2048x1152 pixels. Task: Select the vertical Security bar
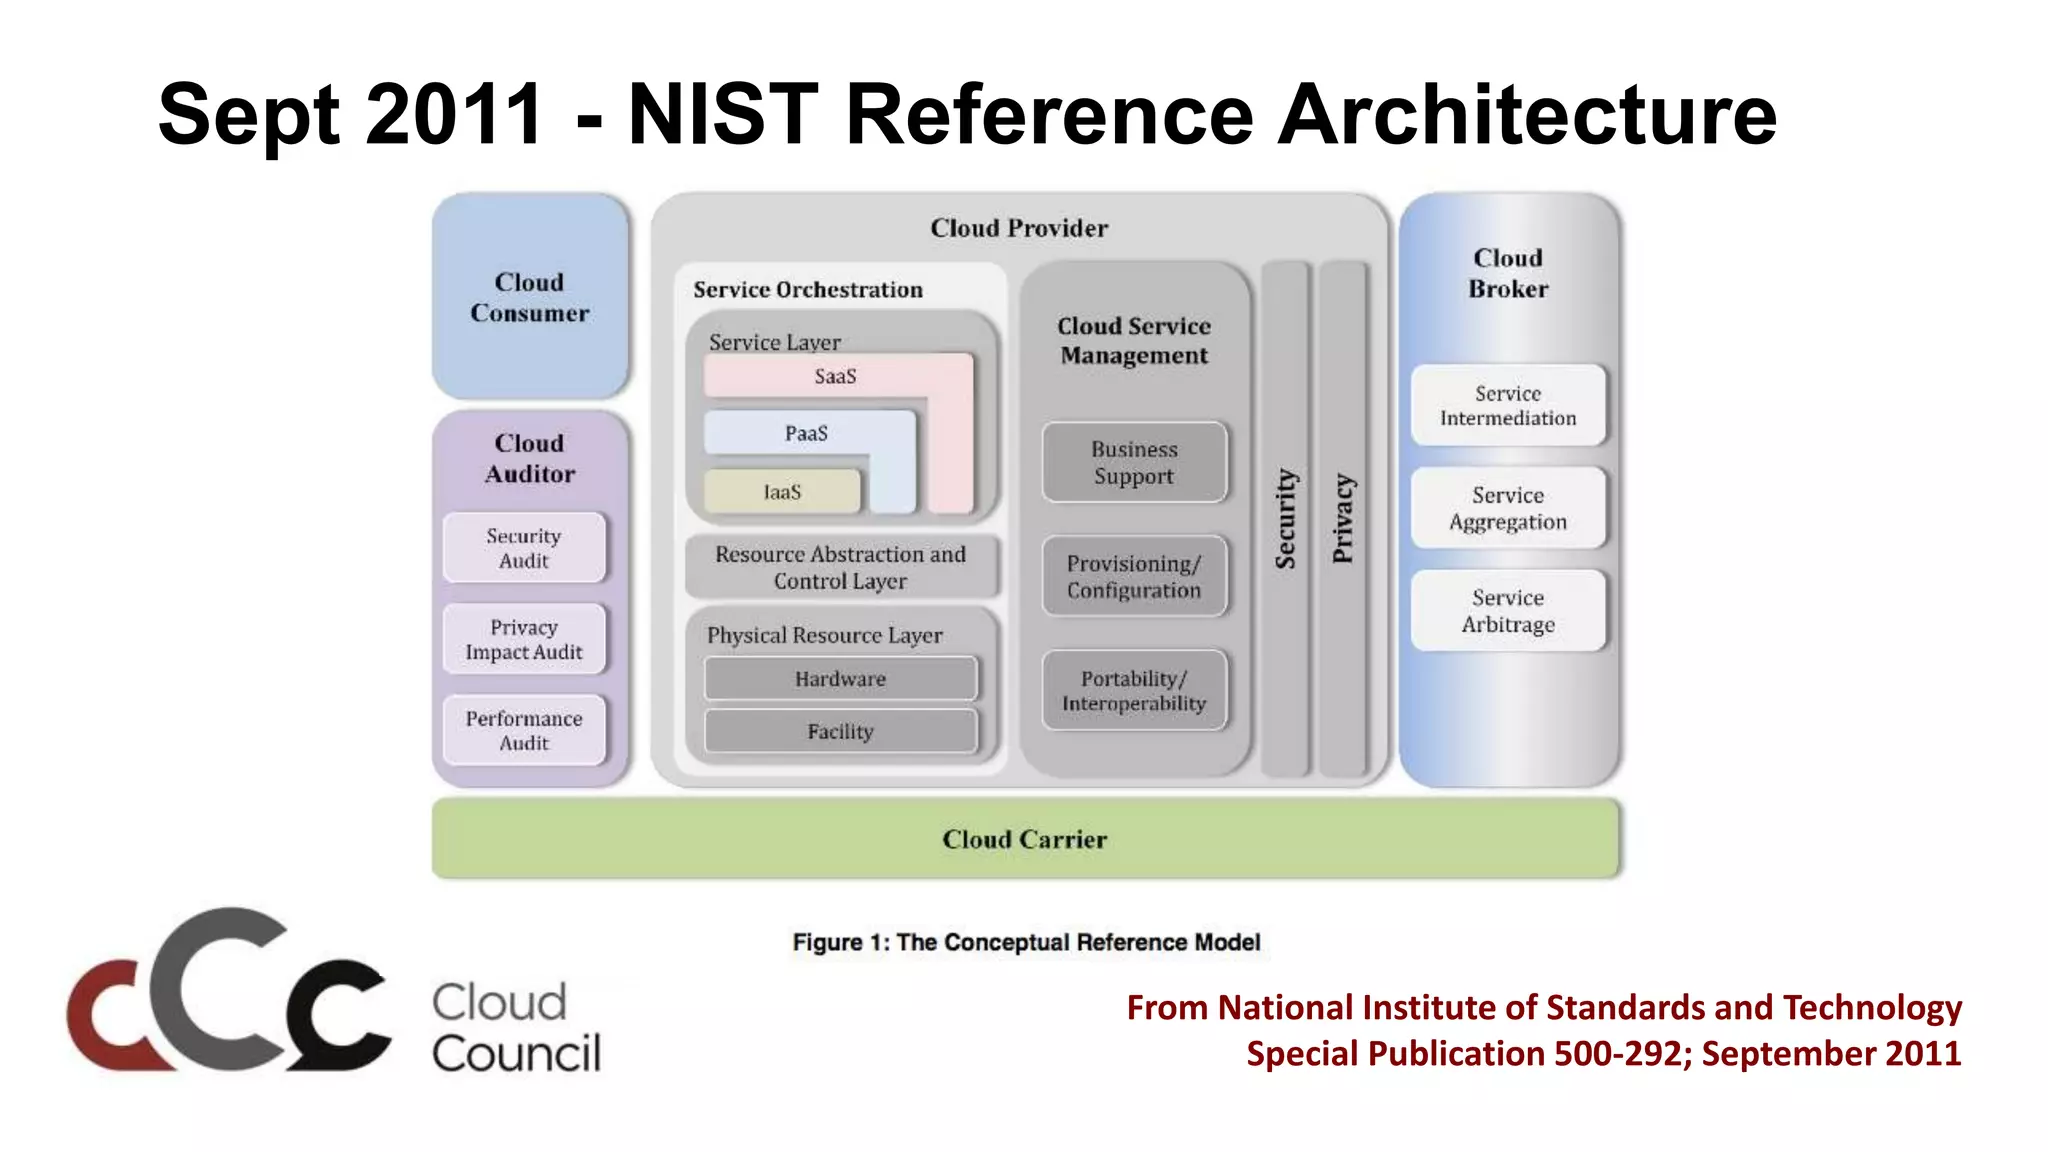[1286, 519]
